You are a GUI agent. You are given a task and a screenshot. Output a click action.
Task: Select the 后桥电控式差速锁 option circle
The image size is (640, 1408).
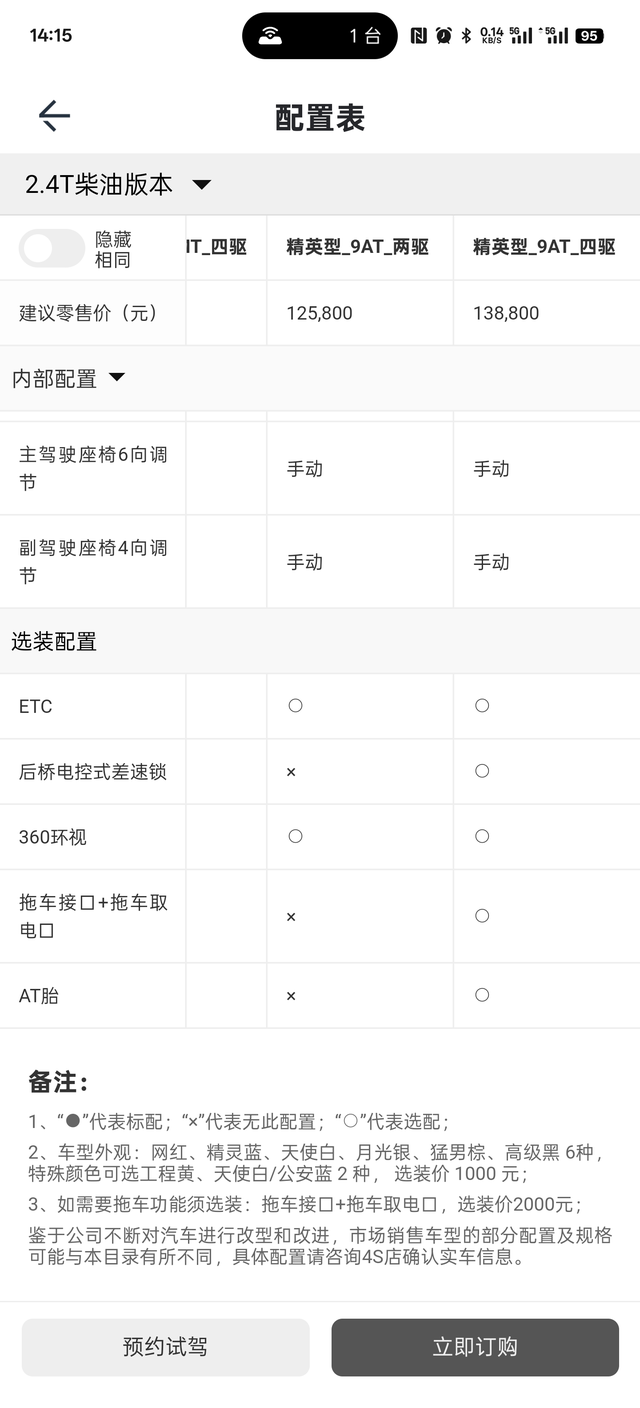(x=481, y=771)
